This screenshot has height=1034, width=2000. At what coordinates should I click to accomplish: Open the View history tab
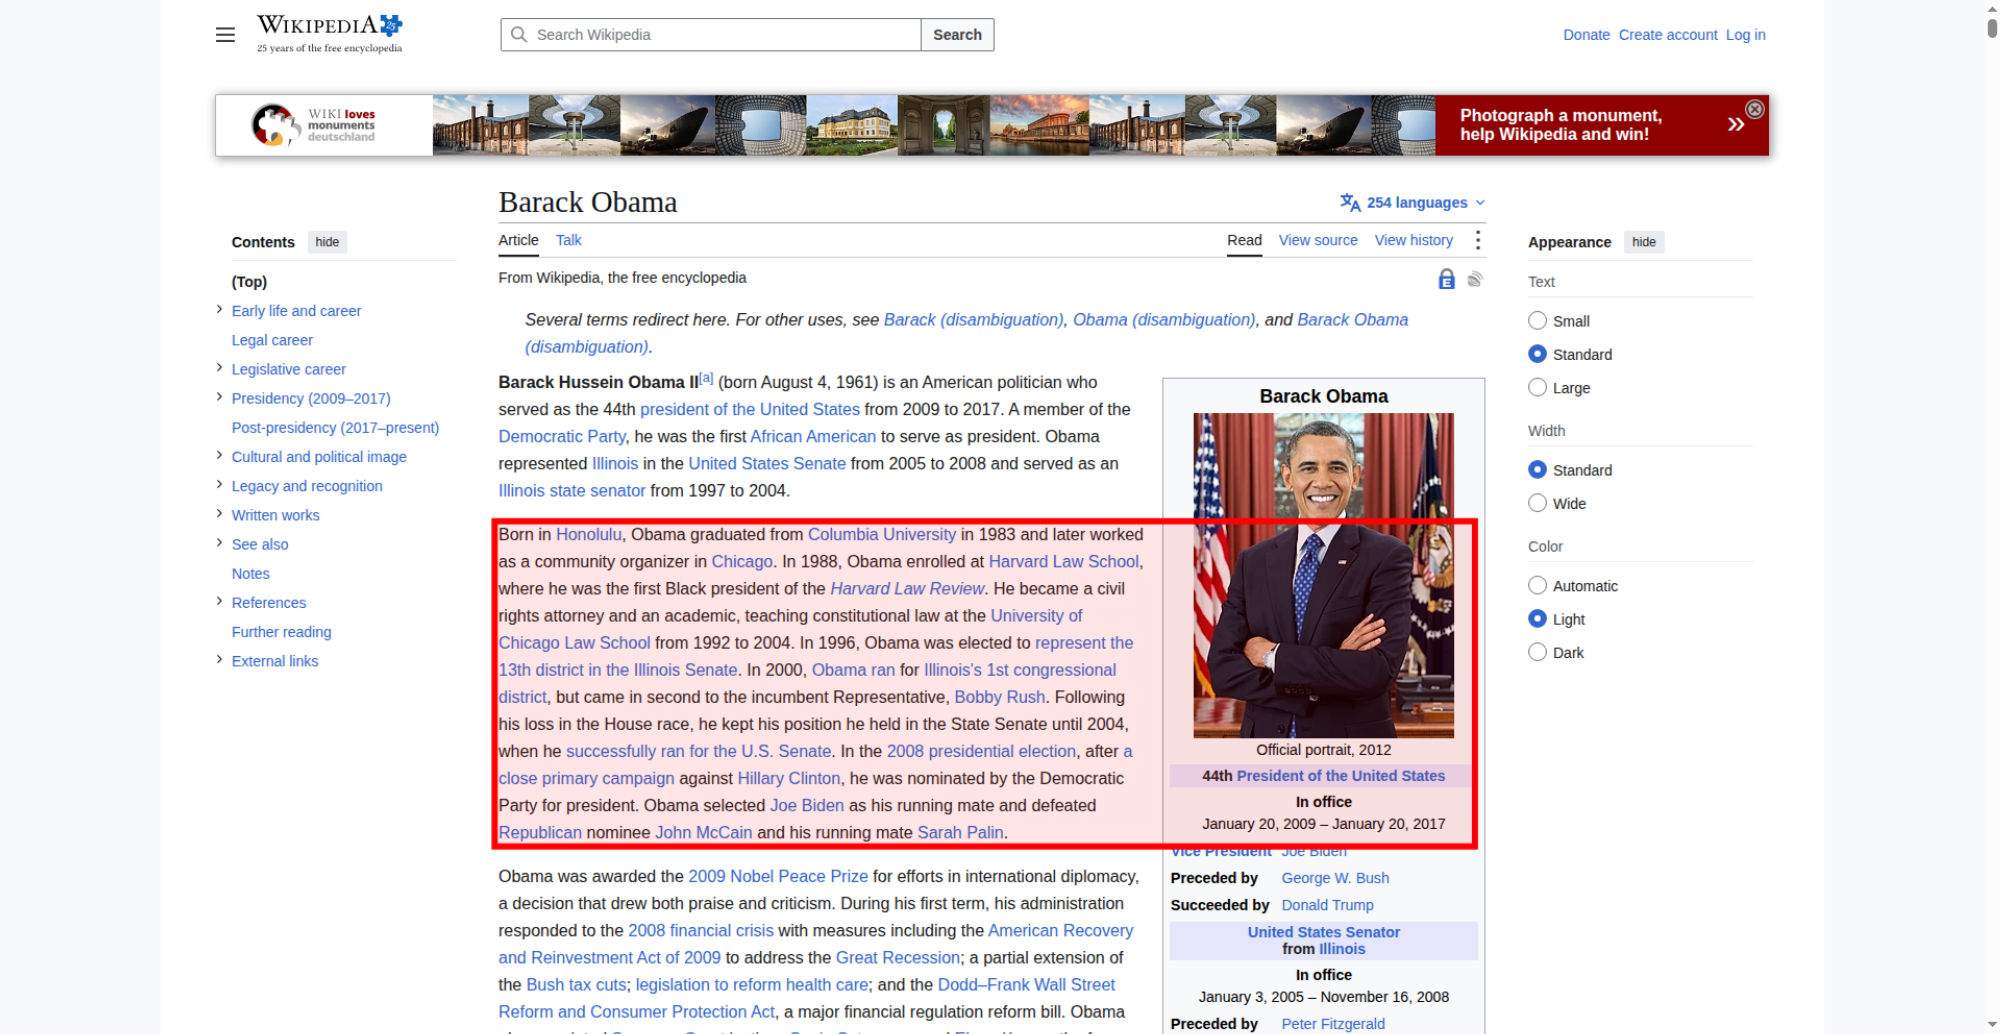click(1413, 240)
